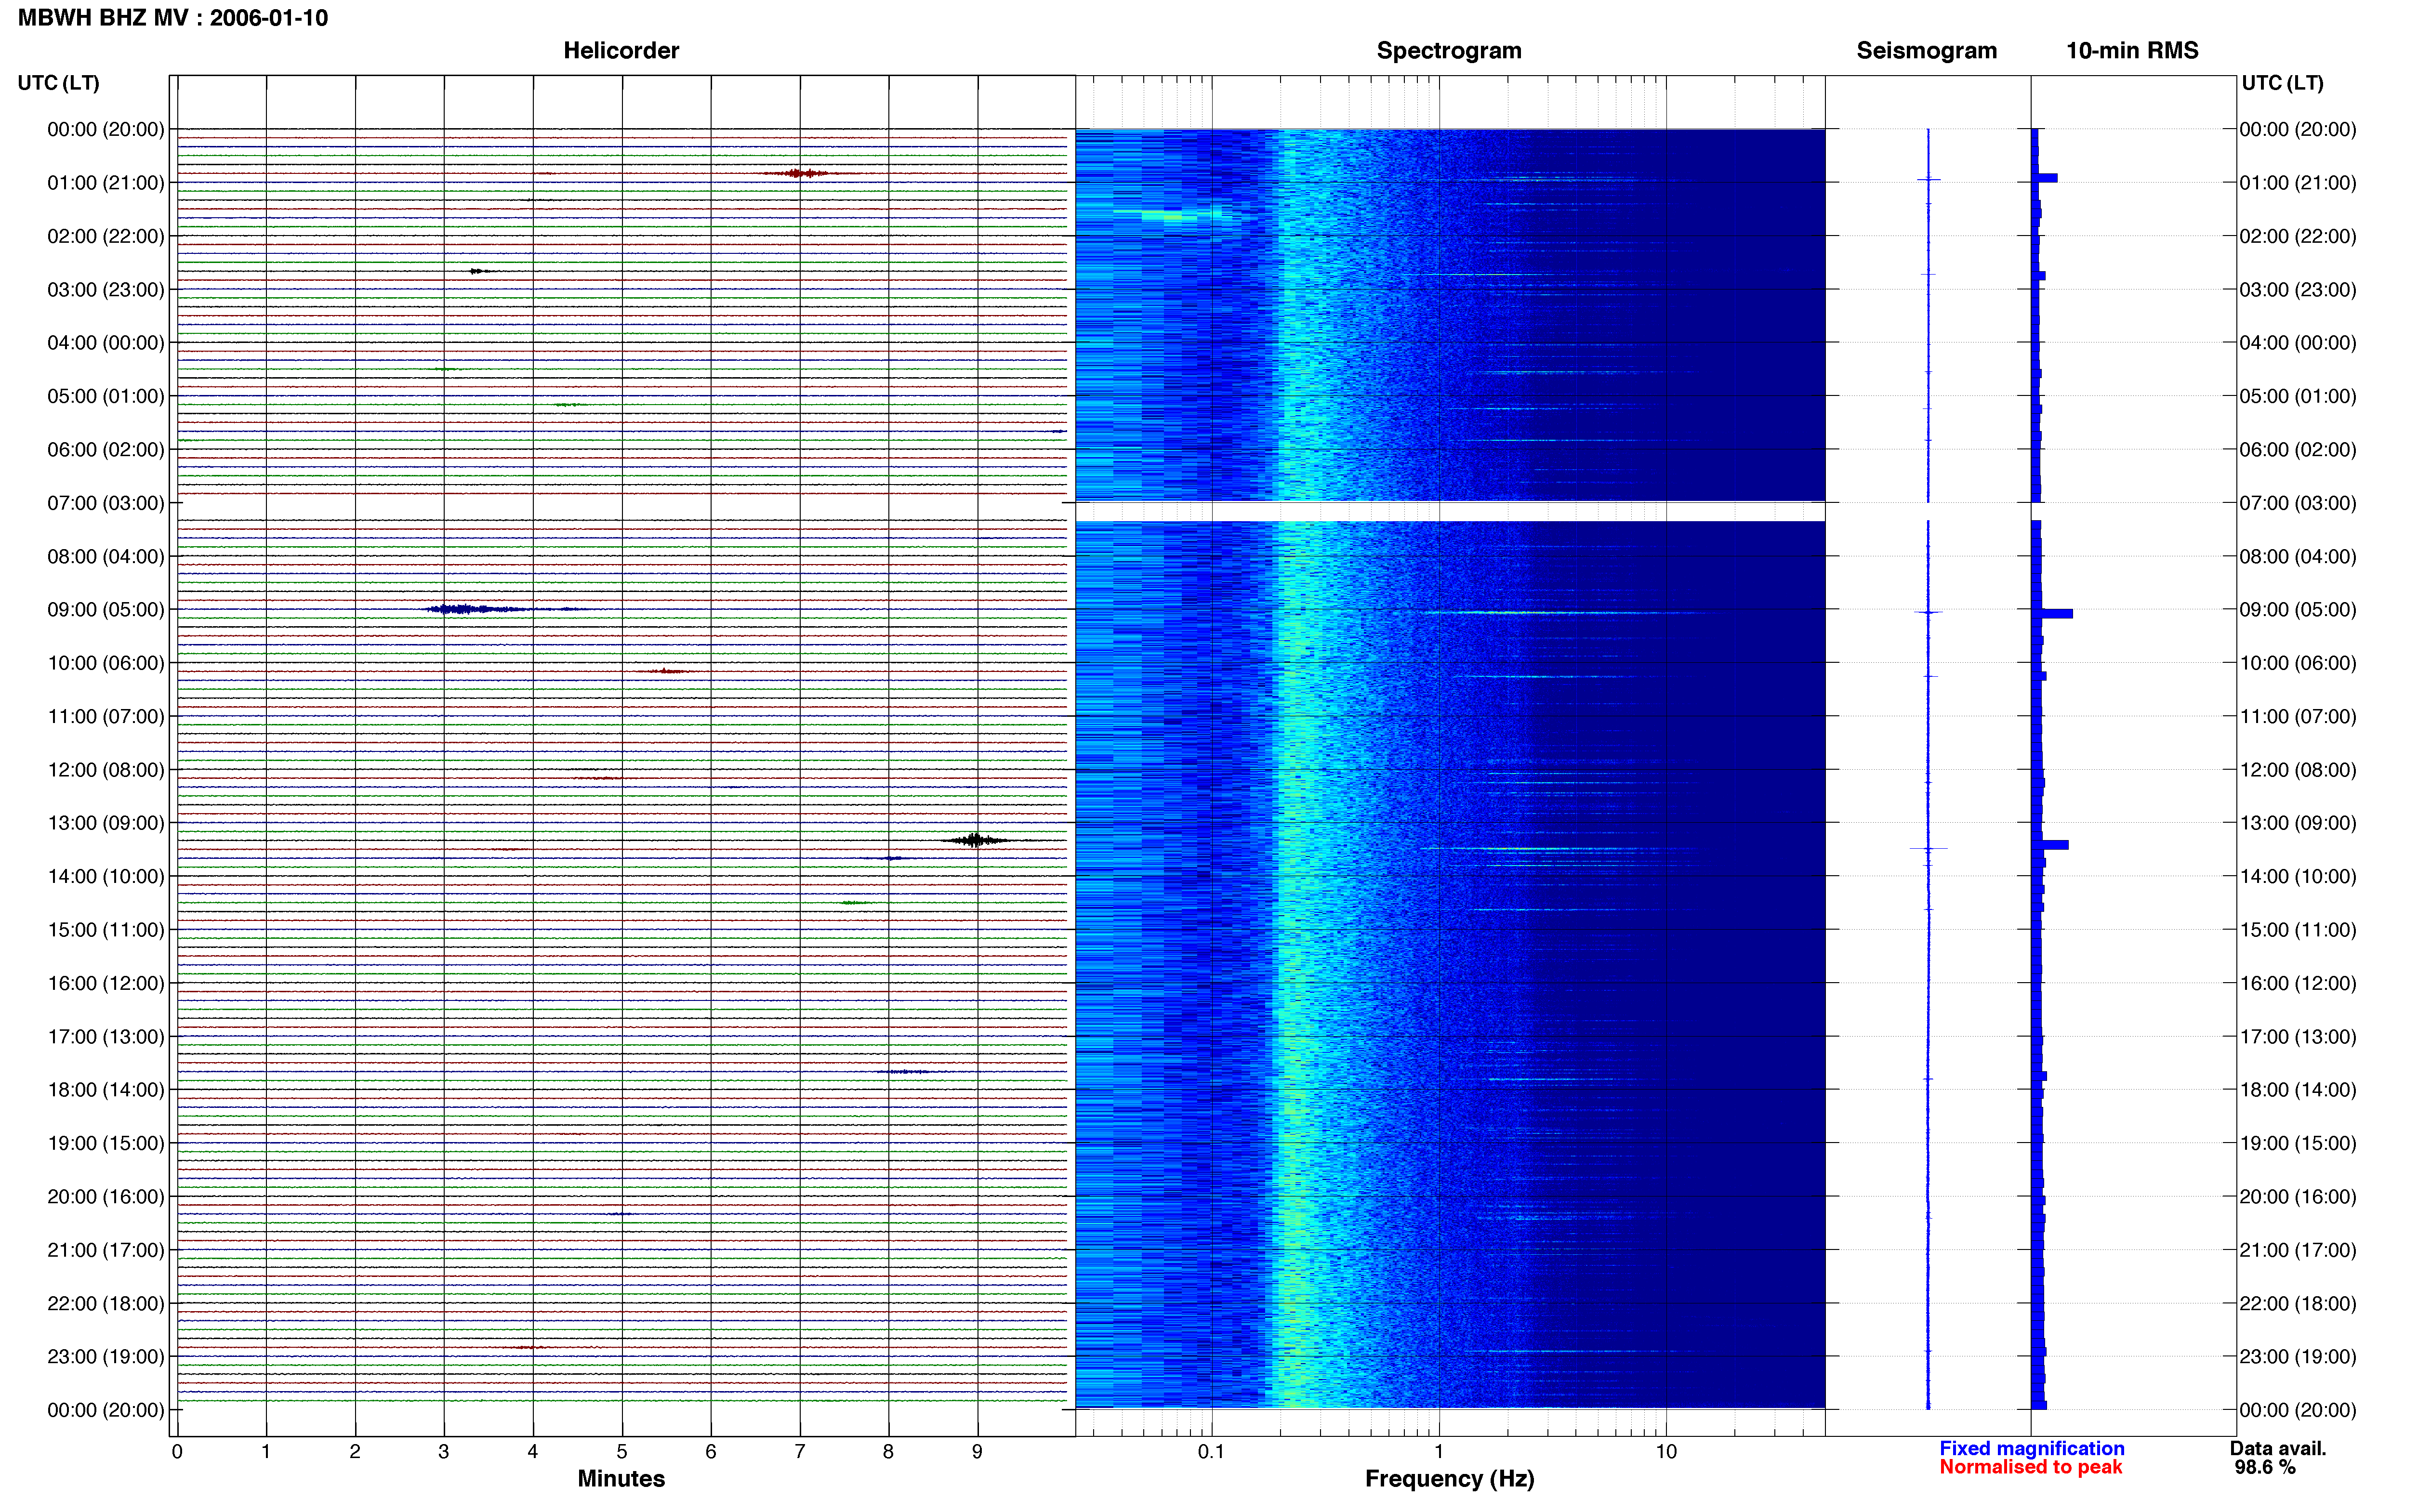Click the 'Spectrogram' panel heading
Screen dimensions: 2418x1512
coord(1449,50)
